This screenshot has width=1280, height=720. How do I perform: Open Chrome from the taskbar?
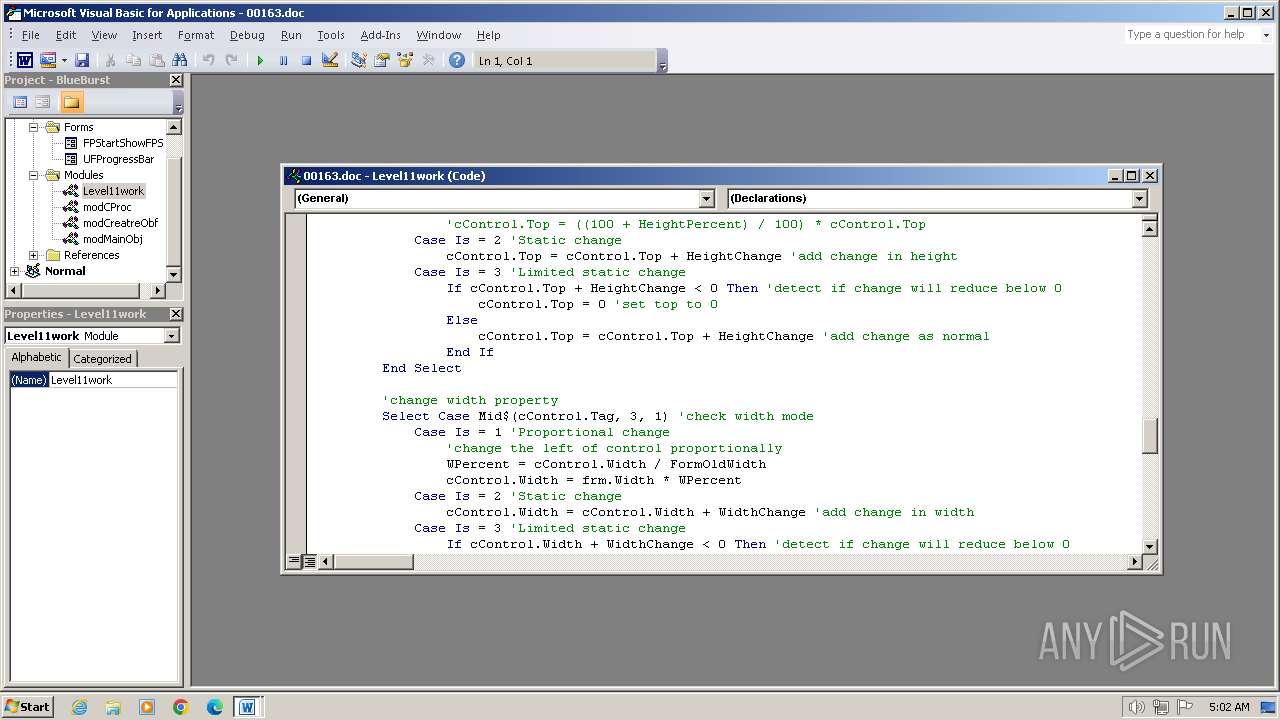180,707
